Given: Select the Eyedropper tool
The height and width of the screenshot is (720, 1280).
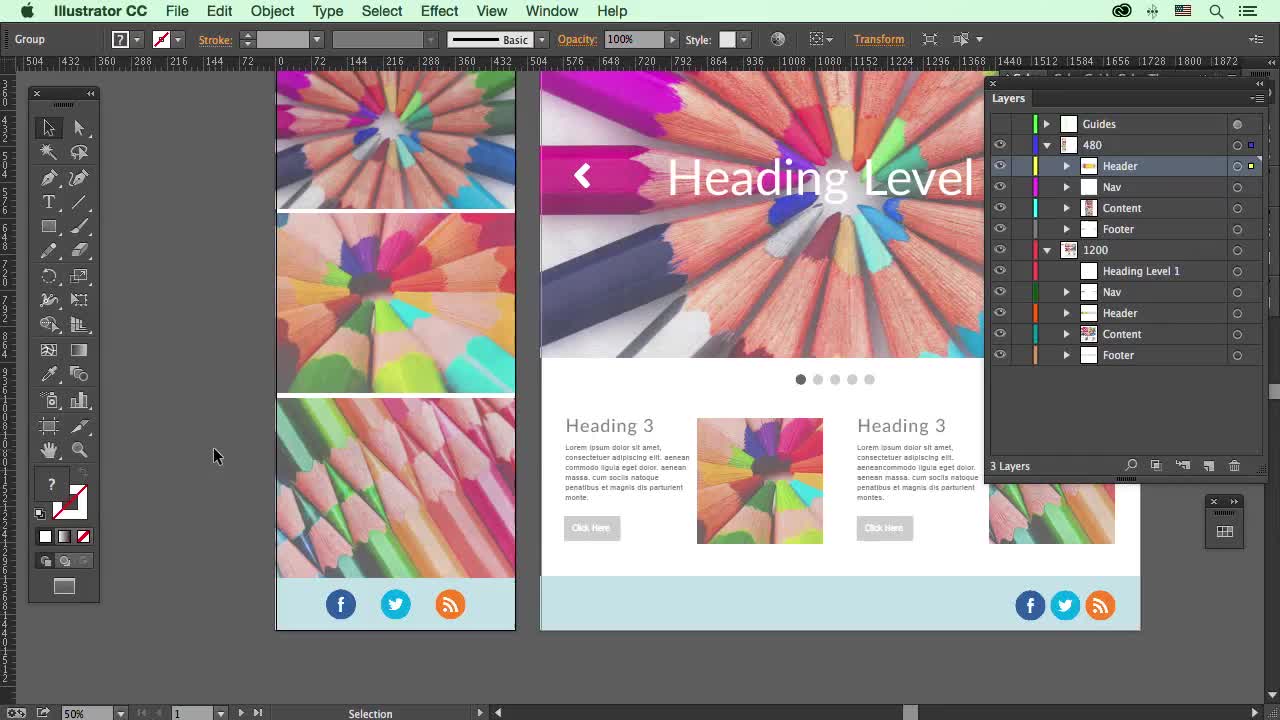Looking at the screenshot, I should pyautogui.click(x=49, y=375).
